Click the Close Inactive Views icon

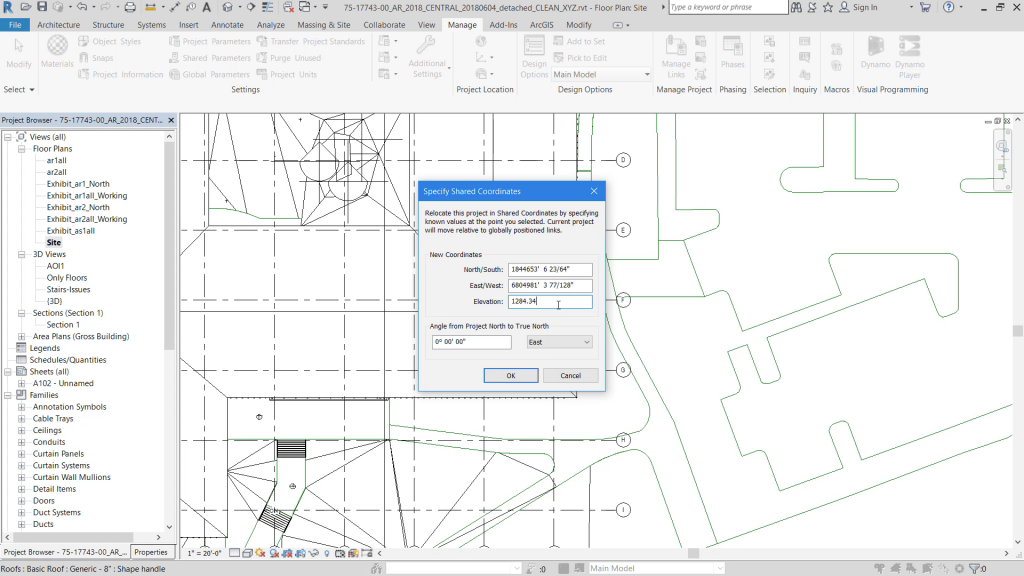point(288,7)
